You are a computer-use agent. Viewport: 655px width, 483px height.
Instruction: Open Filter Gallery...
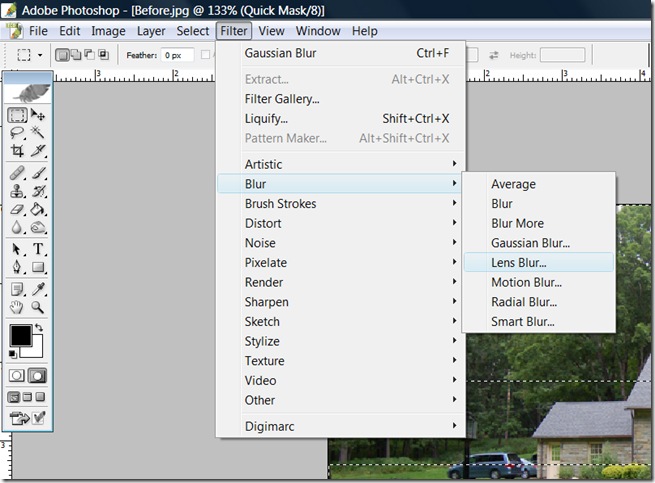(341, 99)
